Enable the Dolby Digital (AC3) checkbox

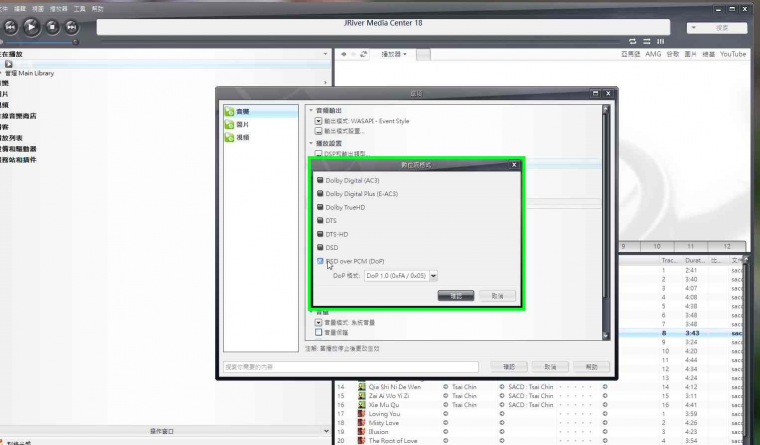[x=320, y=180]
